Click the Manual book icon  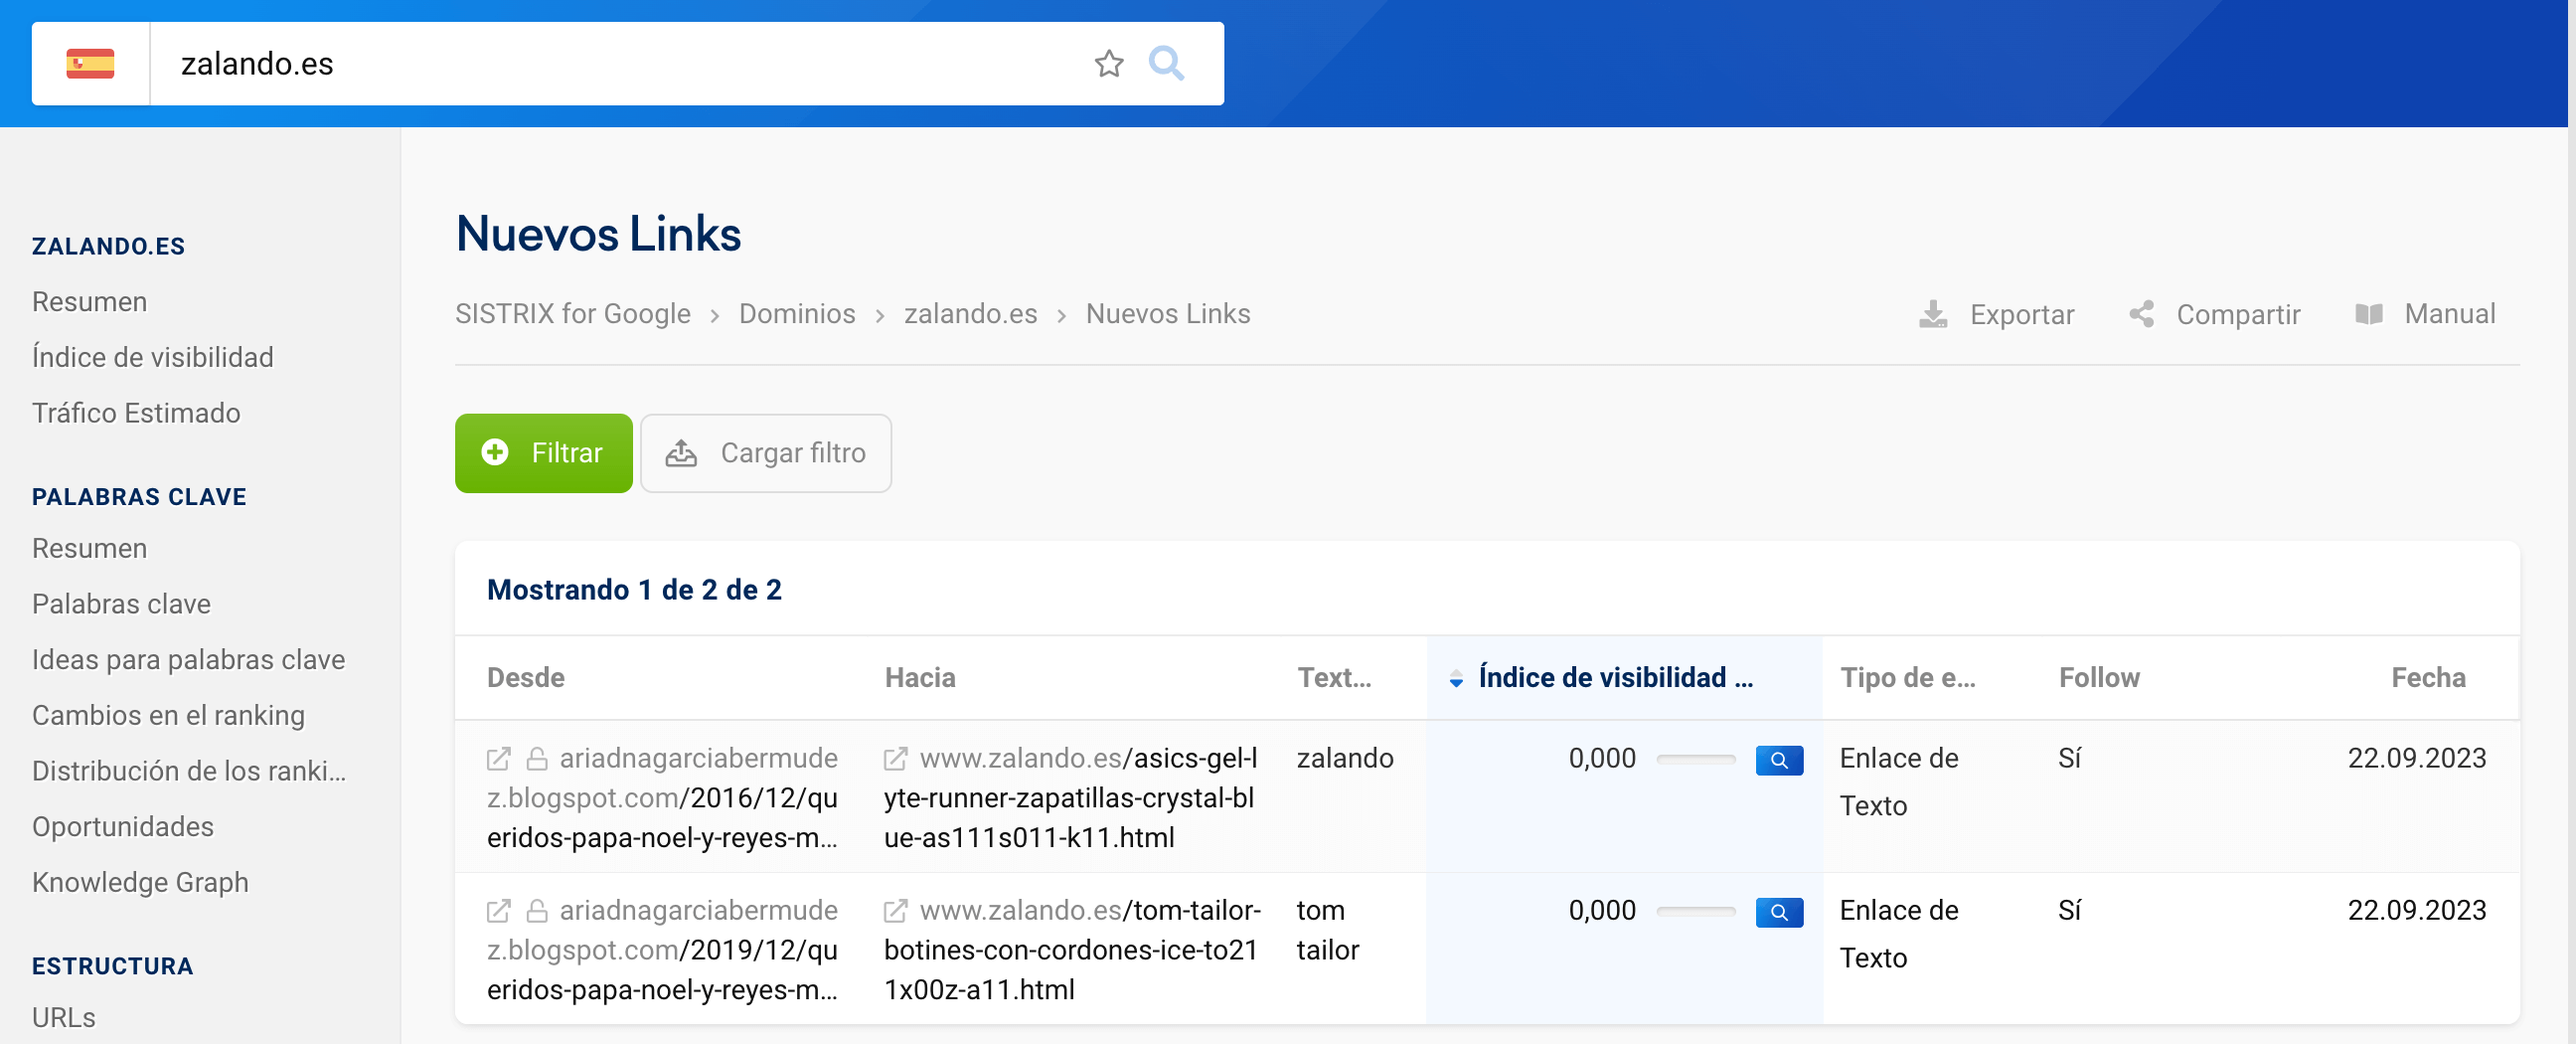click(2368, 314)
